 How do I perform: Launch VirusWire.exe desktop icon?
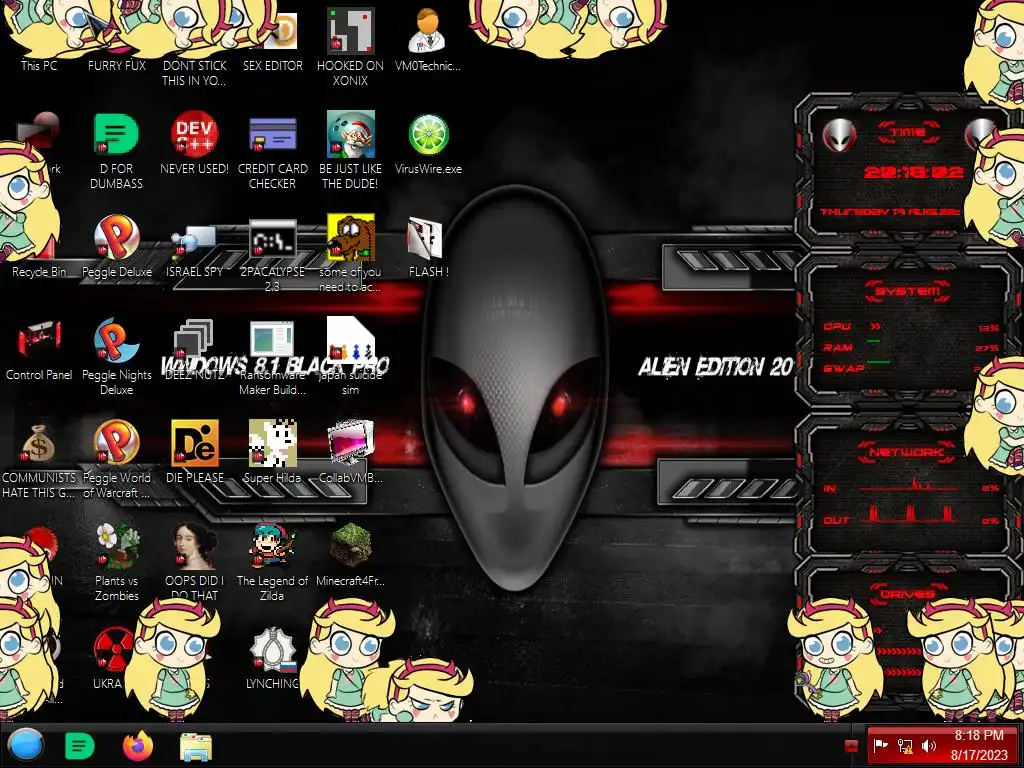[x=428, y=134]
